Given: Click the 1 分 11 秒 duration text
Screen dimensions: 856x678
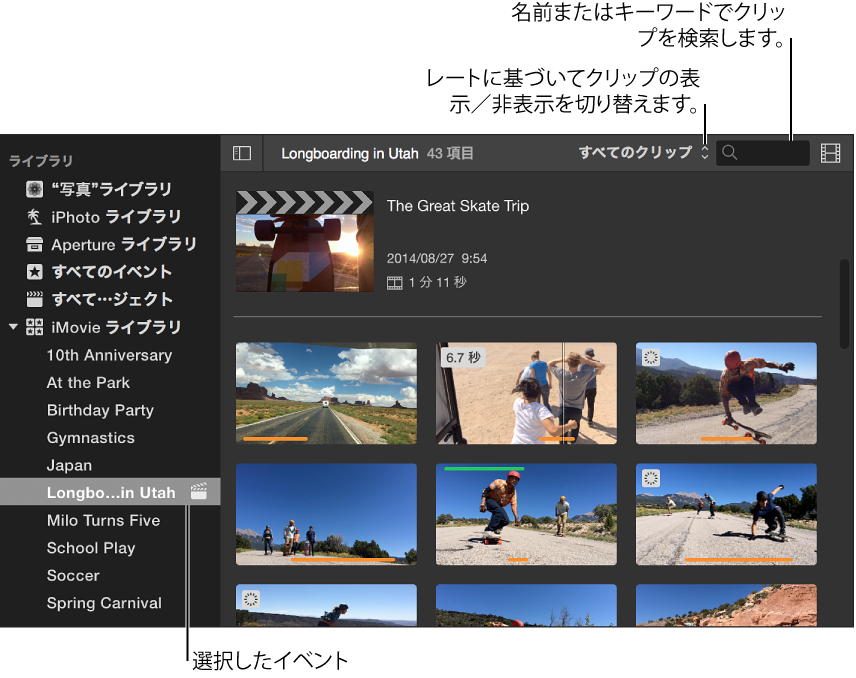Looking at the screenshot, I should (437, 282).
